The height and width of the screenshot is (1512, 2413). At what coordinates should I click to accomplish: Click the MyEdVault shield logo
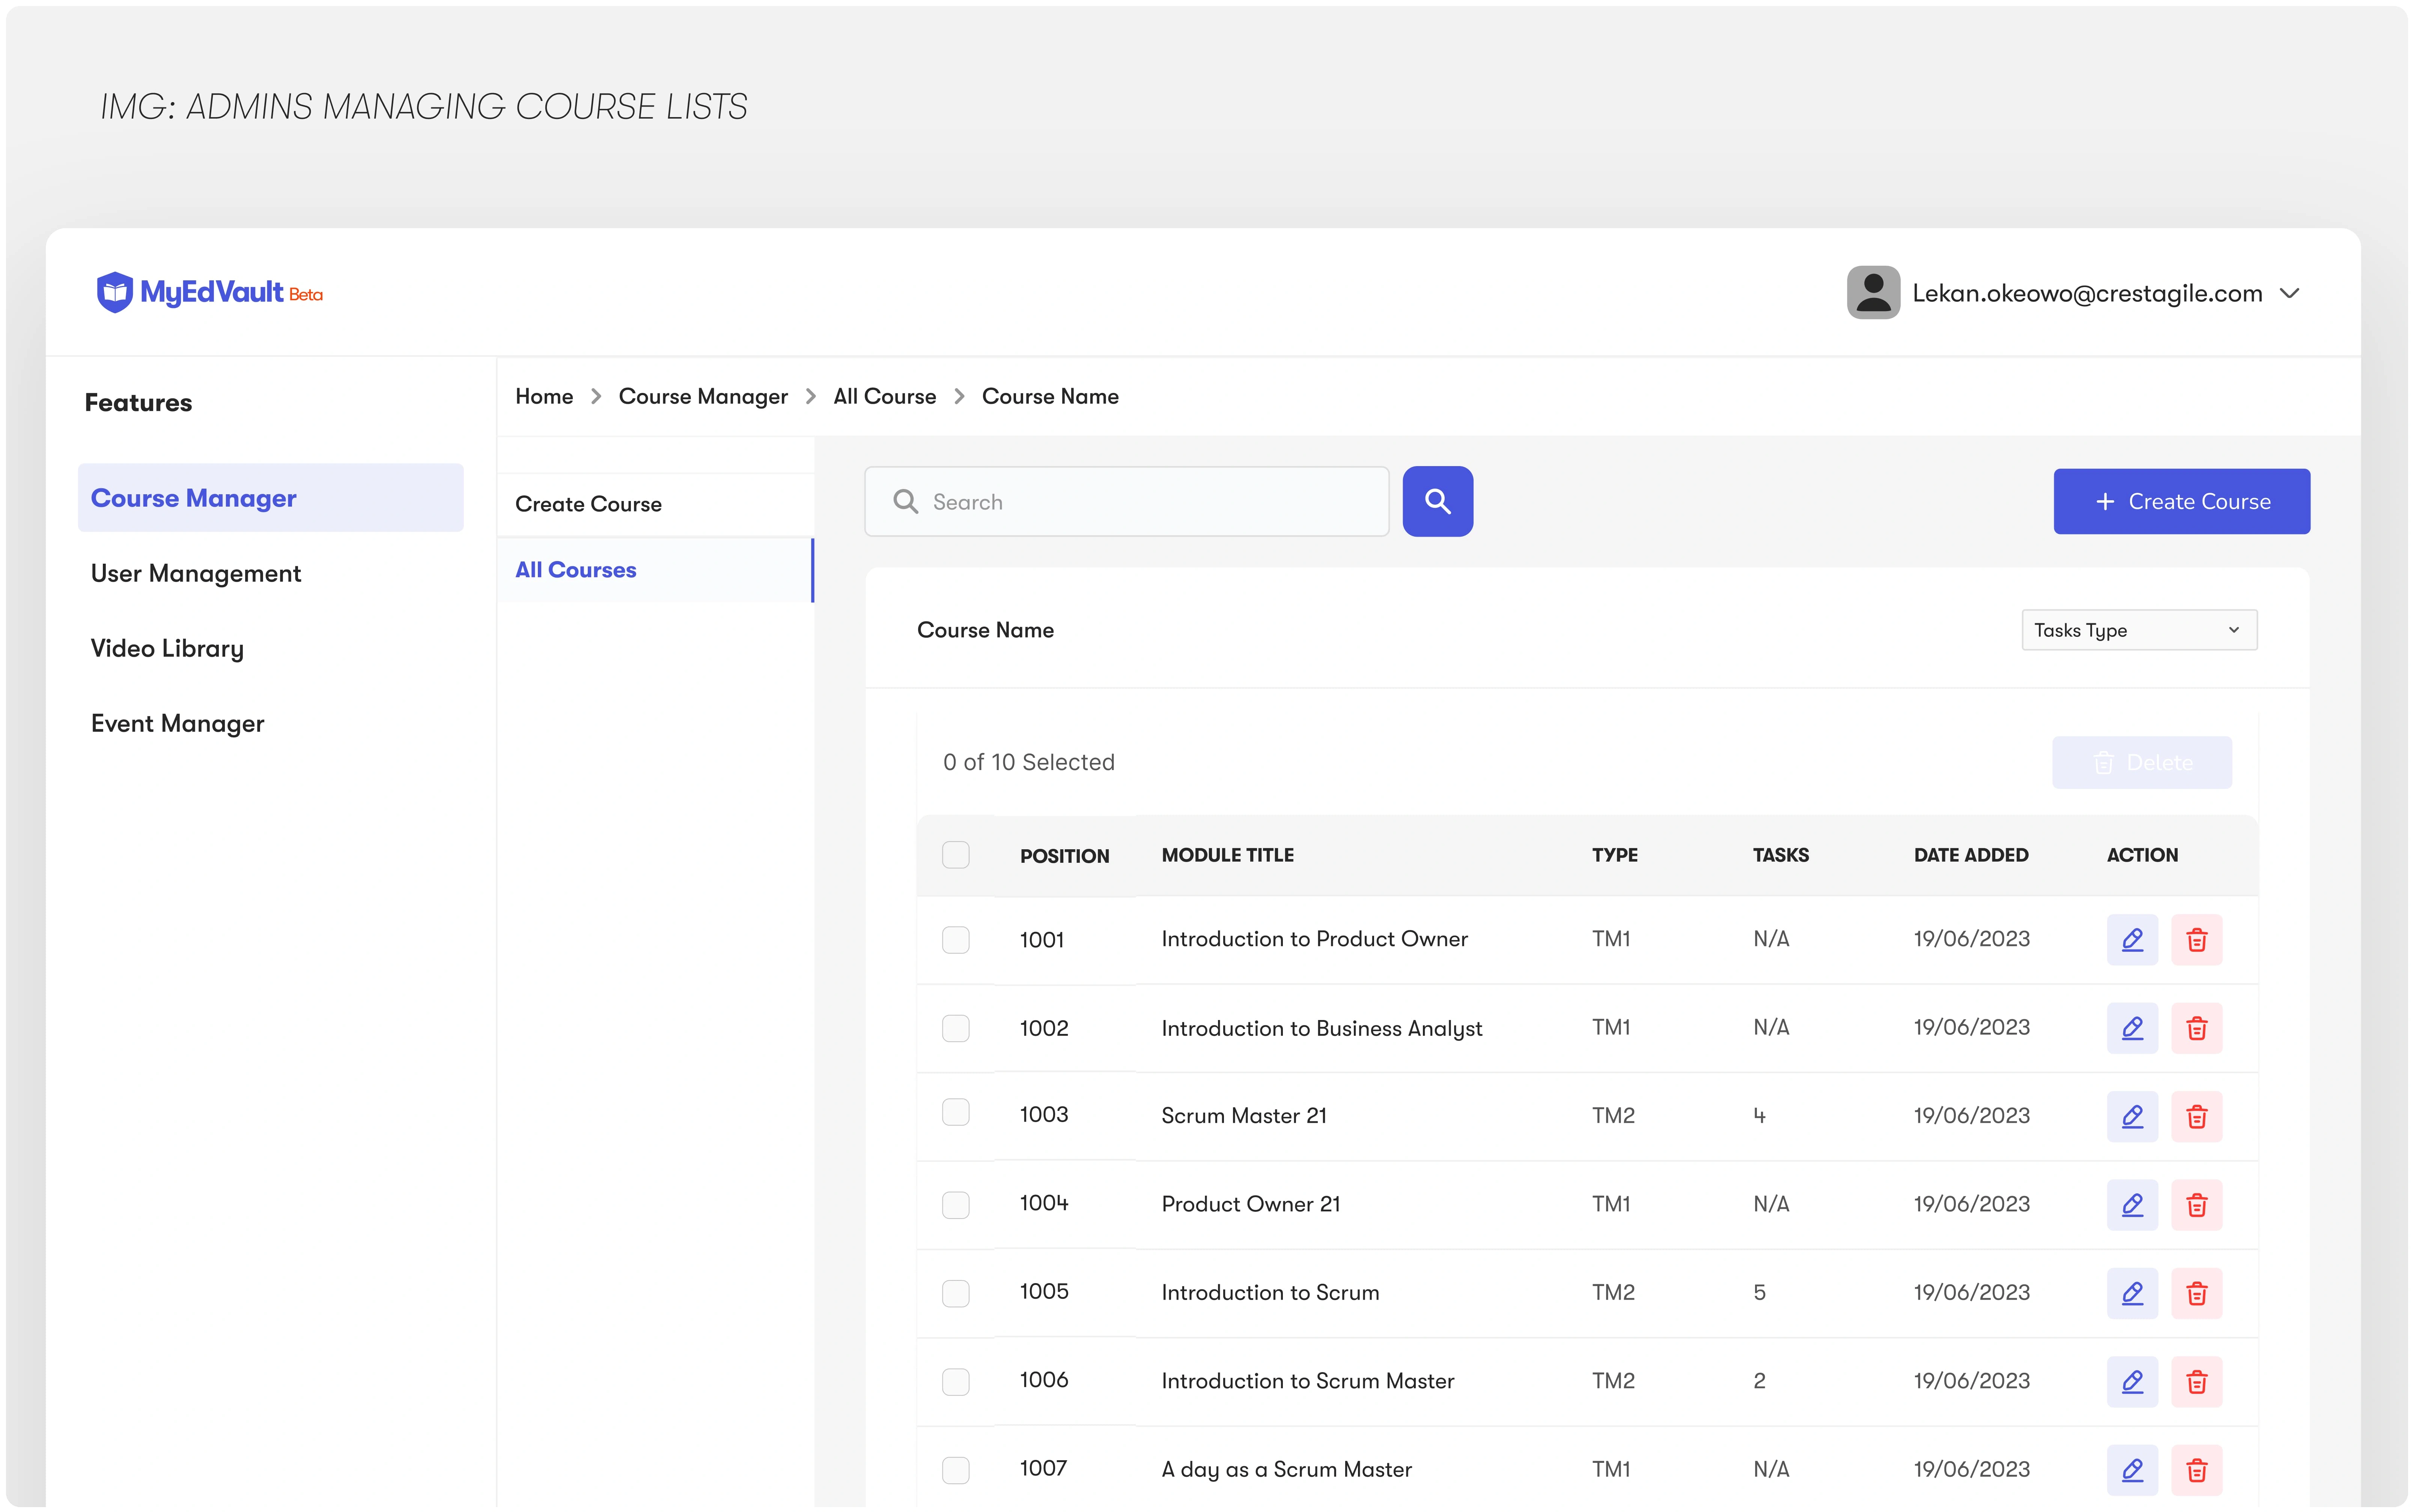click(x=114, y=292)
